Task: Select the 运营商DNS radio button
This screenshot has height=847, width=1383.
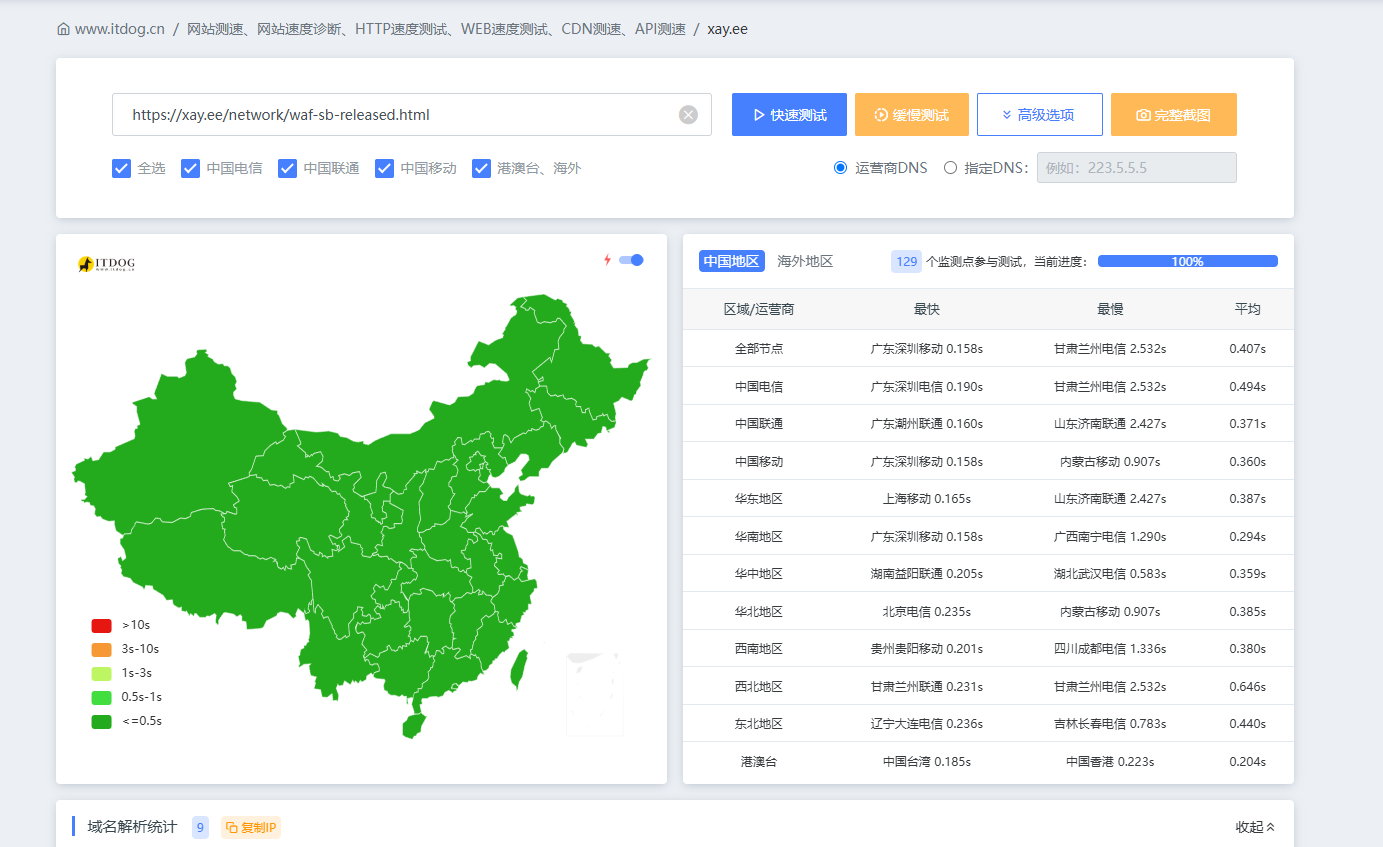Action: click(x=840, y=168)
